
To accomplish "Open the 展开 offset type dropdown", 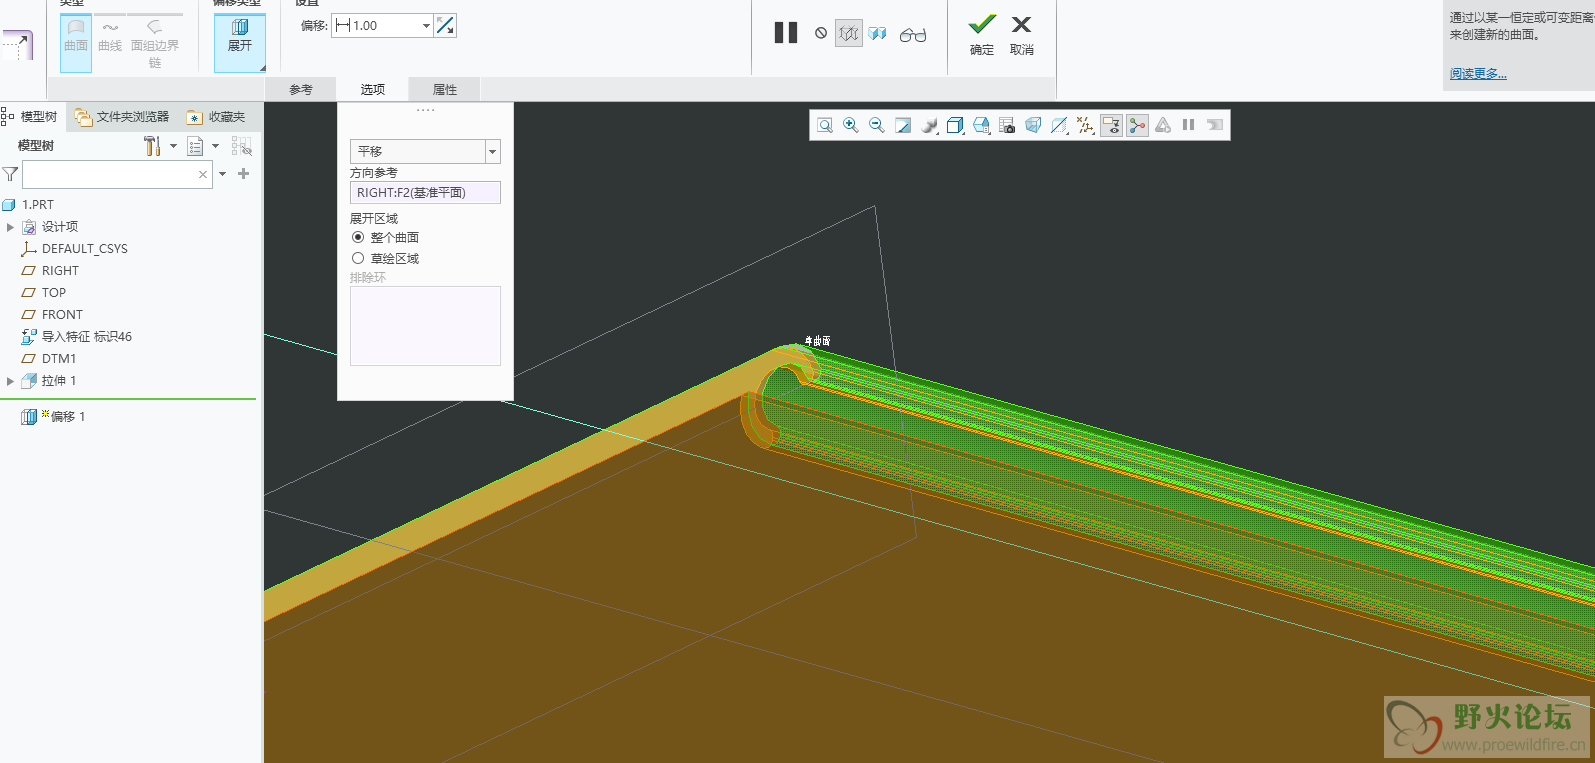I will click(240, 43).
